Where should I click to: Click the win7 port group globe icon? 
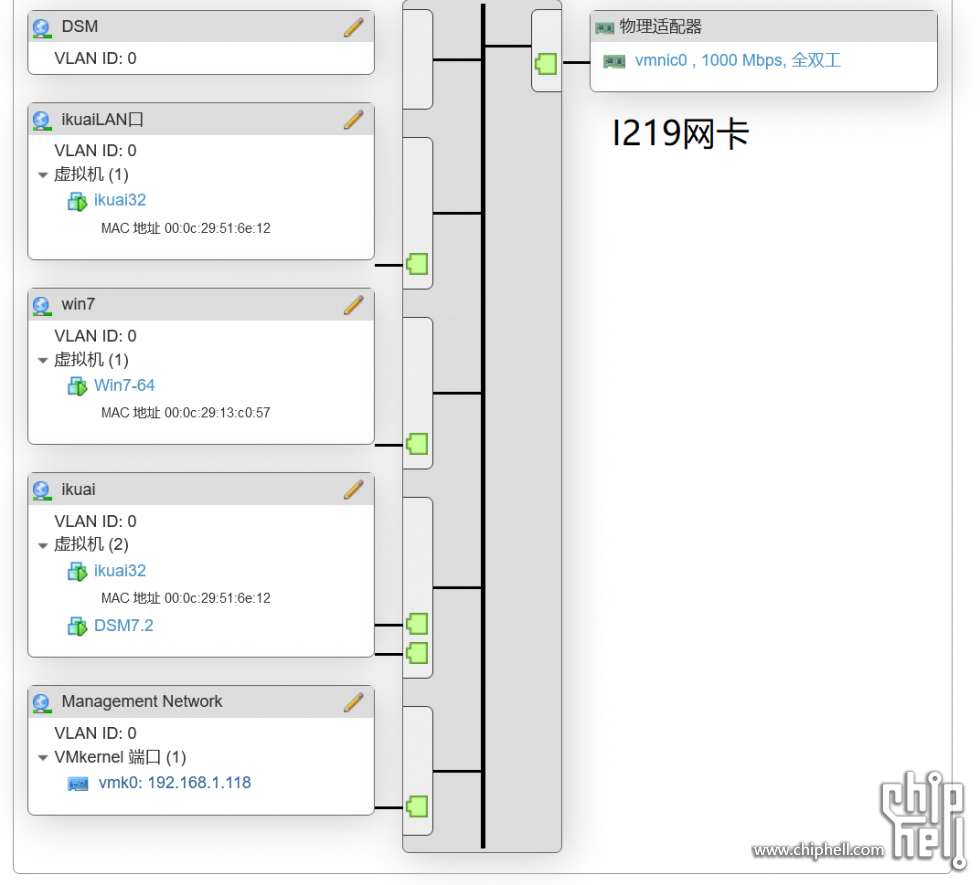click(x=42, y=306)
